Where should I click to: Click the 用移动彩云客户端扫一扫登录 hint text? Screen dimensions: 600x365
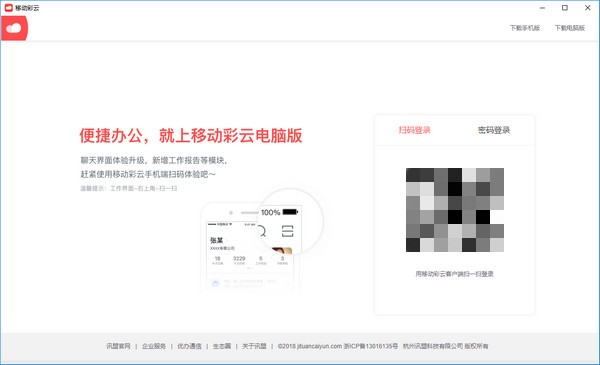click(x=455, y=274)
